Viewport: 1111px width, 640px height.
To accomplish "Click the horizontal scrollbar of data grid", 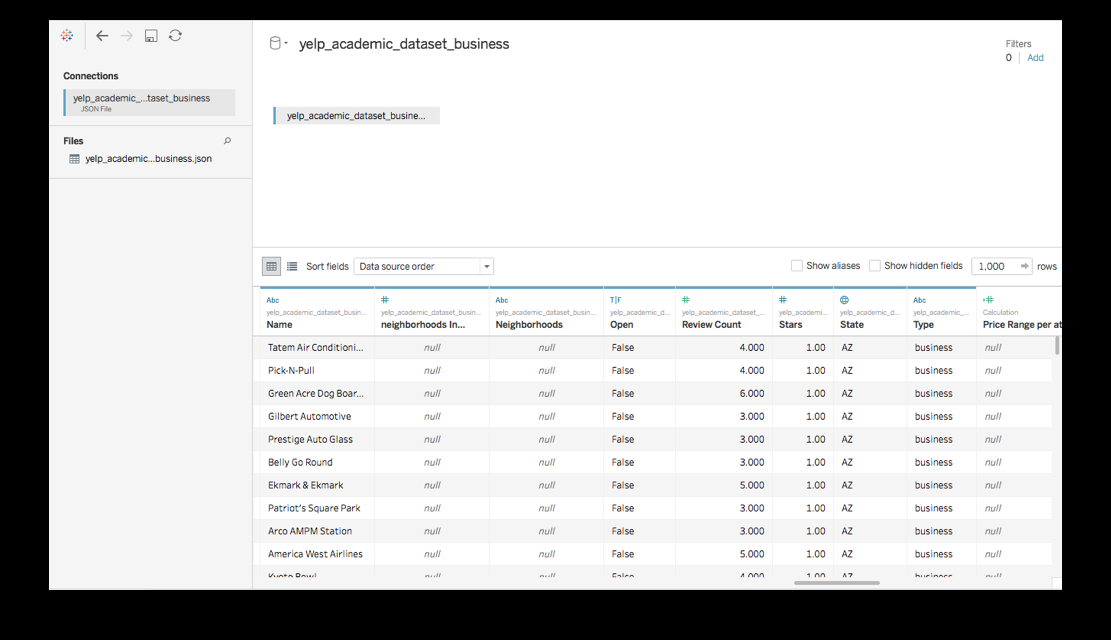I will 837,583.
